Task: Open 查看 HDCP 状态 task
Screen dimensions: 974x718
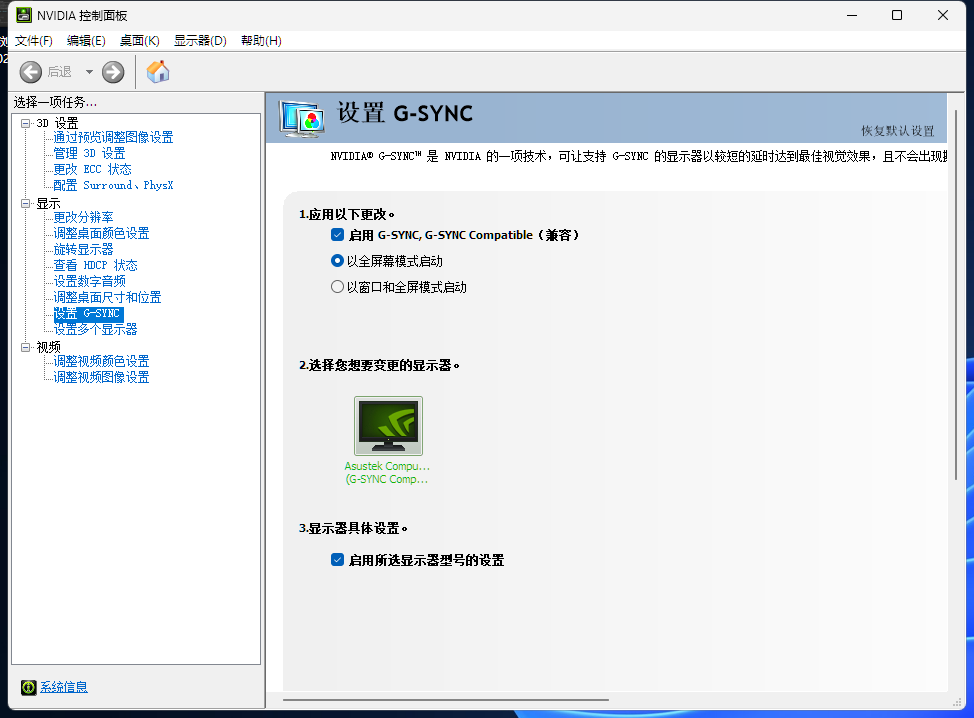Action: 96,265
